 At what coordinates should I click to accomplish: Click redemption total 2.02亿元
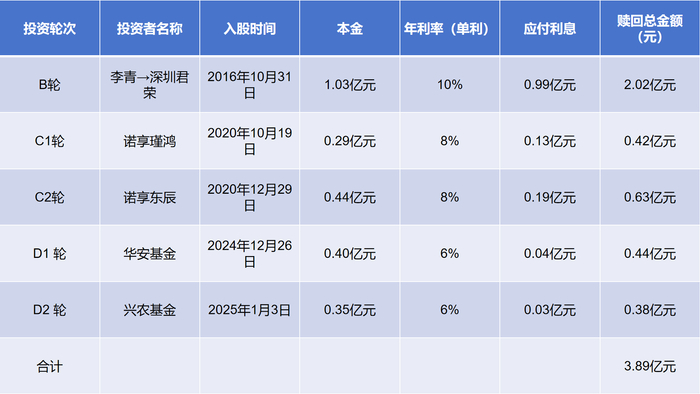650,85
